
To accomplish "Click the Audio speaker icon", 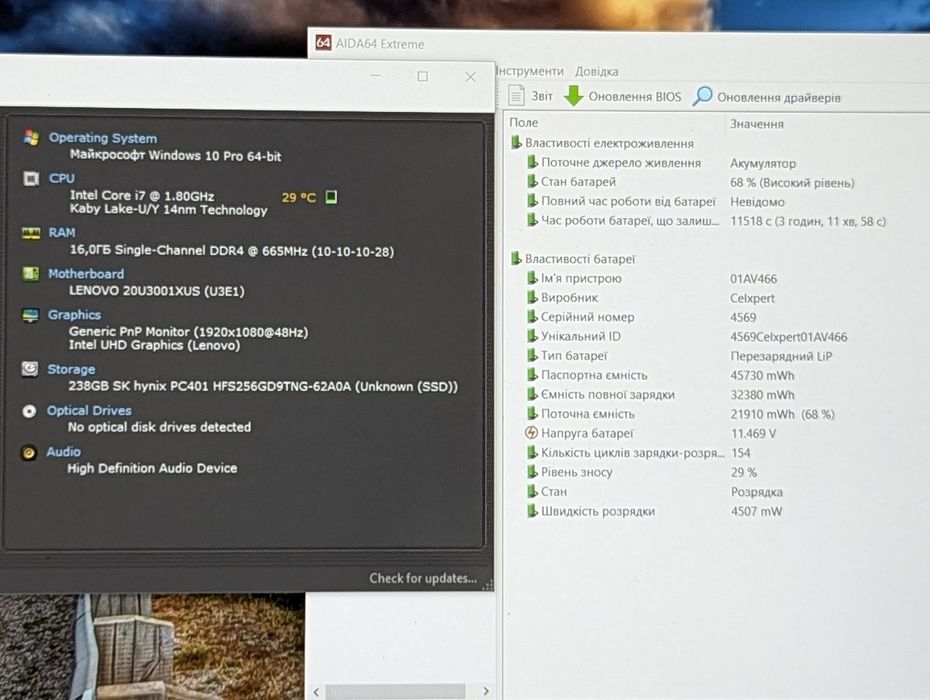I will [x=28, y=453].
